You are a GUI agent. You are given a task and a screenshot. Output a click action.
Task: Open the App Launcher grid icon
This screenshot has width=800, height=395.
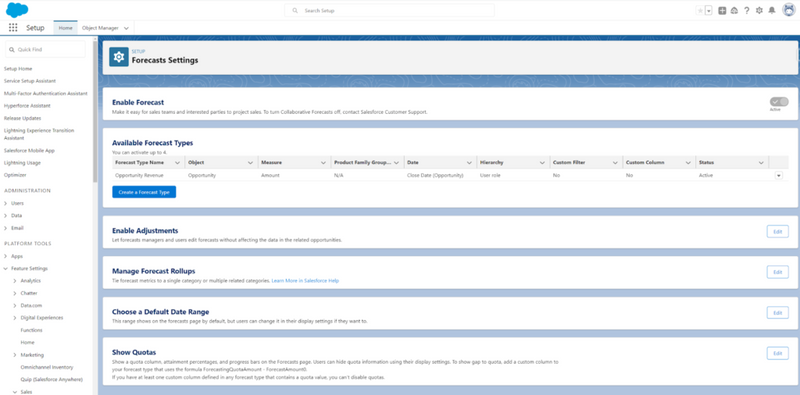[x=13, y=28]
